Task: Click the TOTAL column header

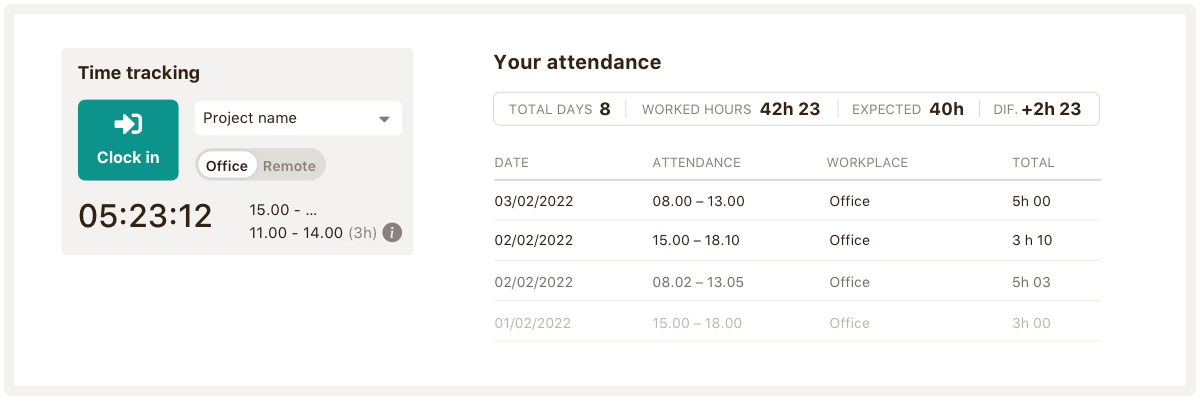Action: pos(1033,162)
